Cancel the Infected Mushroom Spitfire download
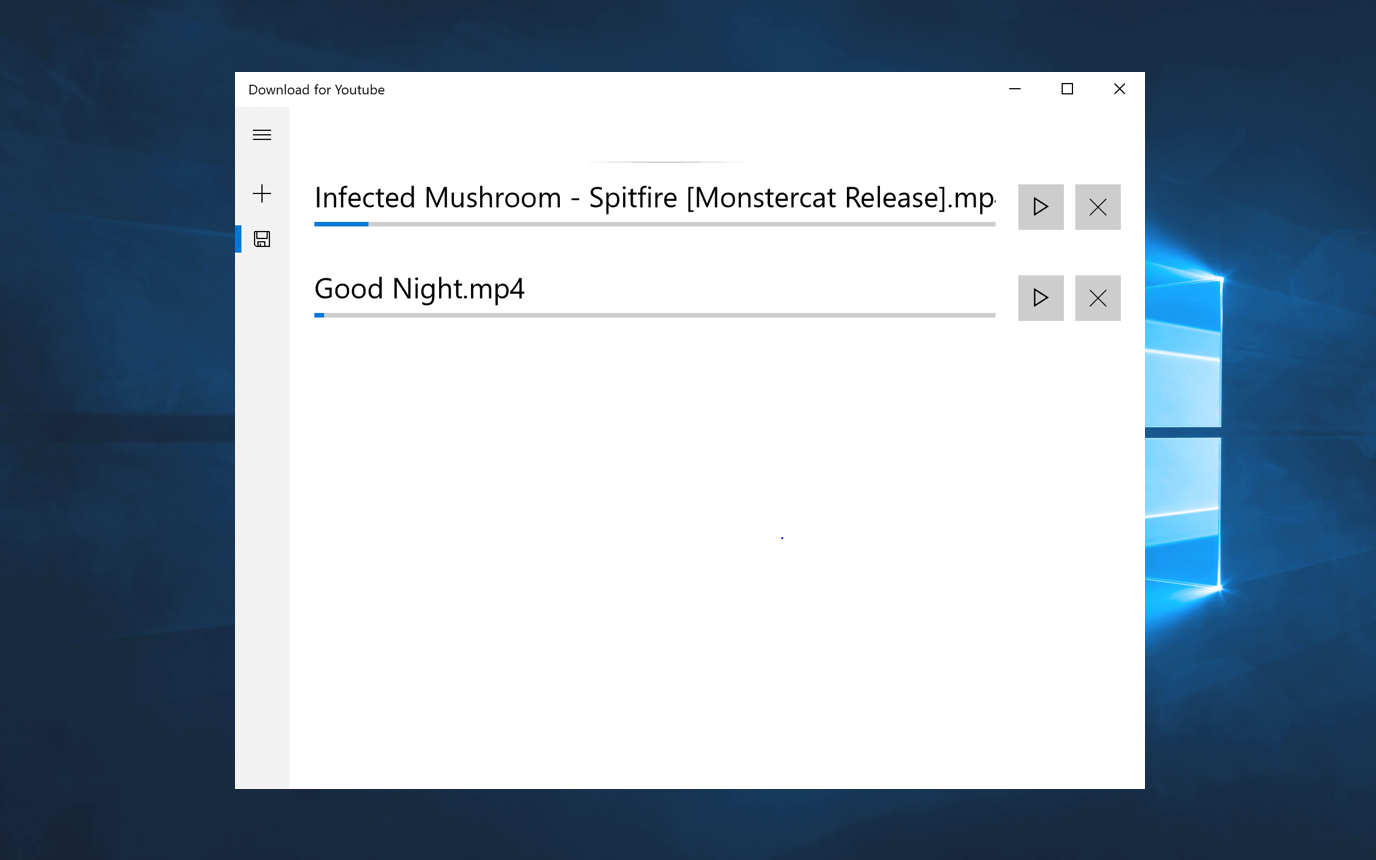Screen dimensions: 1376x860 pos(1098,207)
